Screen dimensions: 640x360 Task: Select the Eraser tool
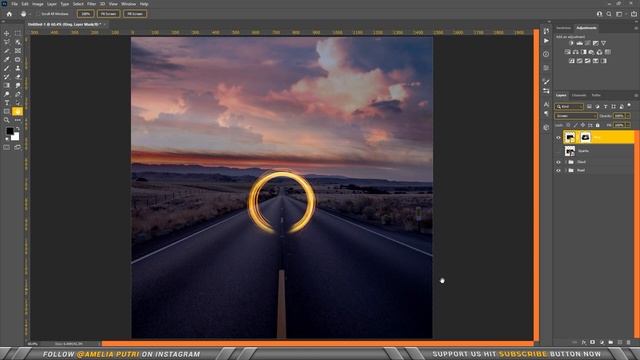click(x=18, y=77)
